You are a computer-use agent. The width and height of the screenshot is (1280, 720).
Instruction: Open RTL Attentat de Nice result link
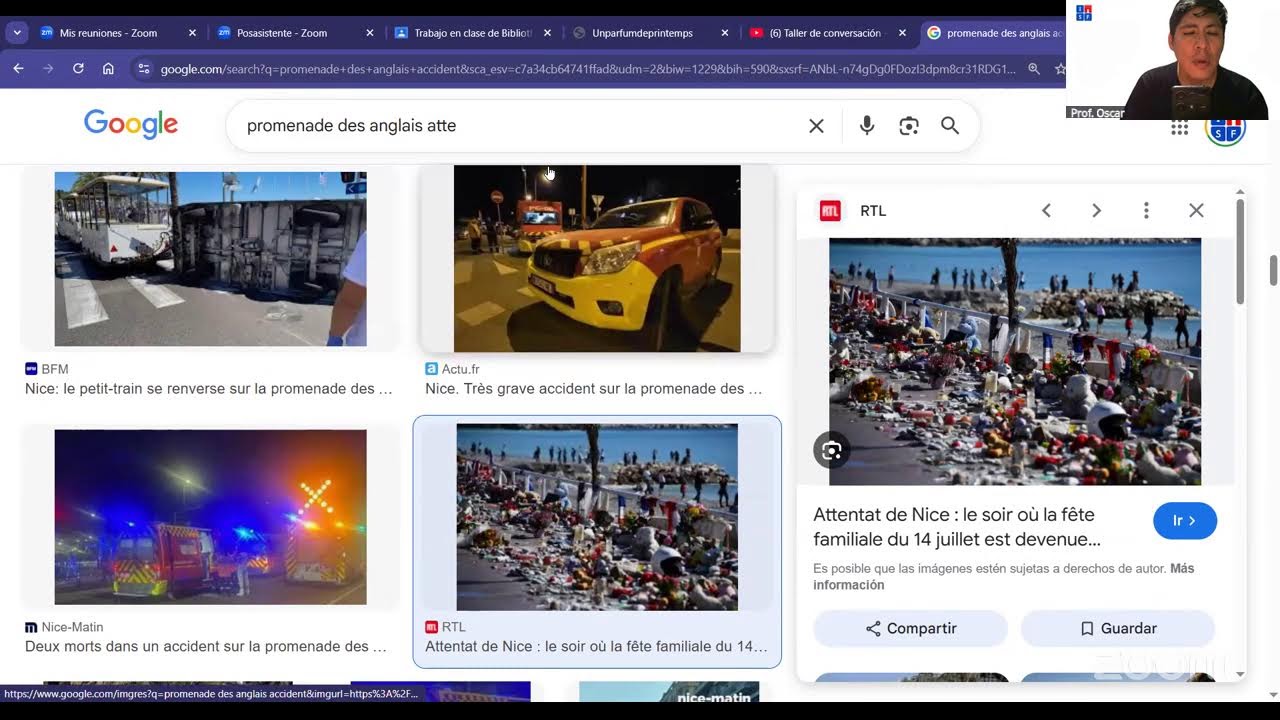click(597, 647)
